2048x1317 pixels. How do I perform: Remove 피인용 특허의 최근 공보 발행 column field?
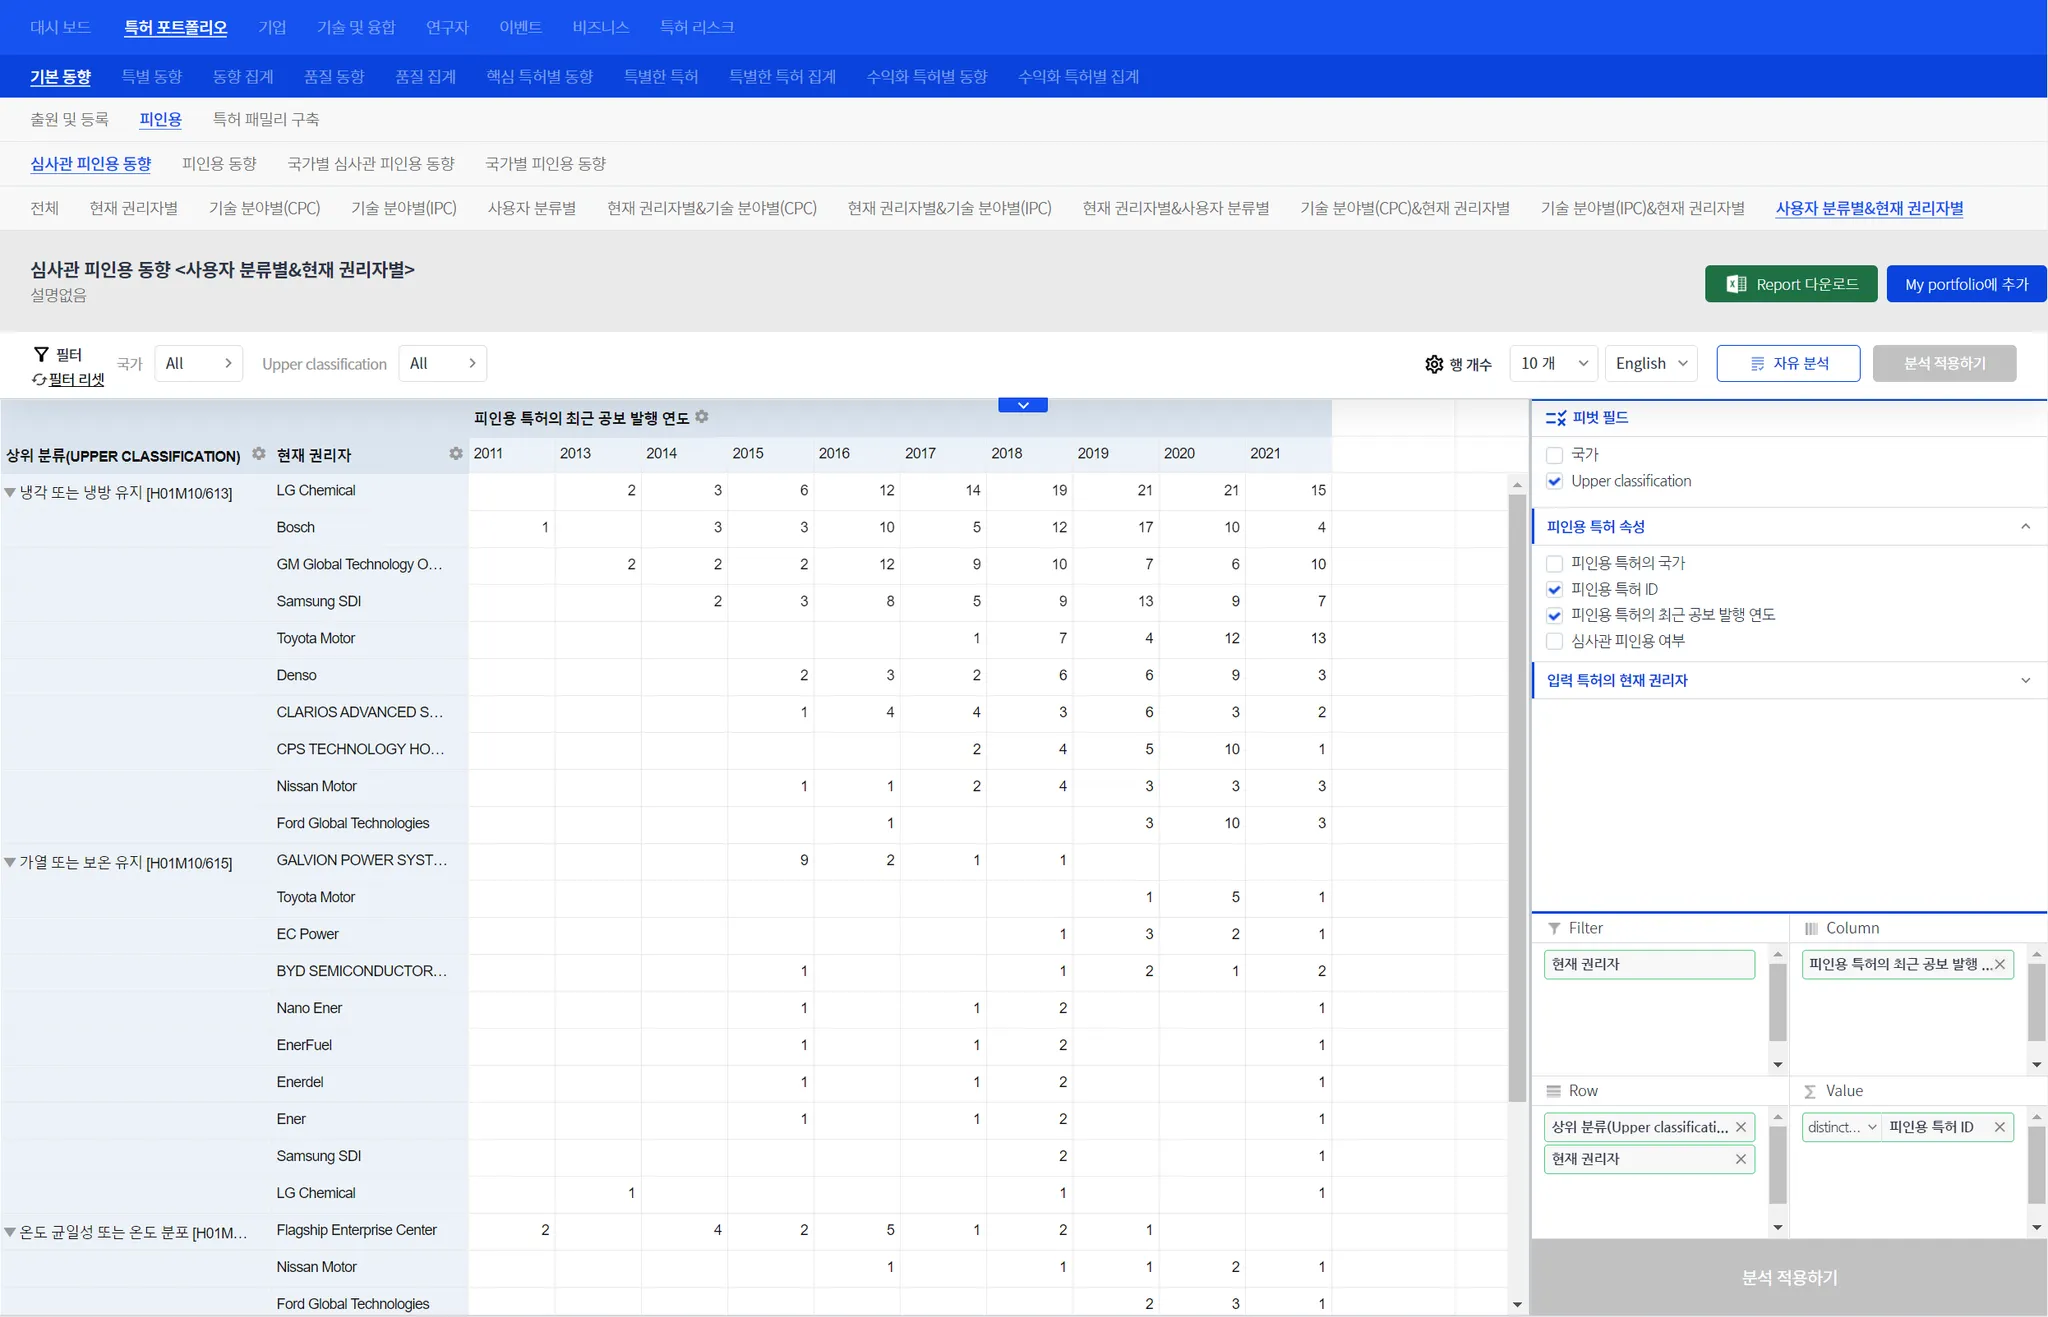(x=1999, y=964)
